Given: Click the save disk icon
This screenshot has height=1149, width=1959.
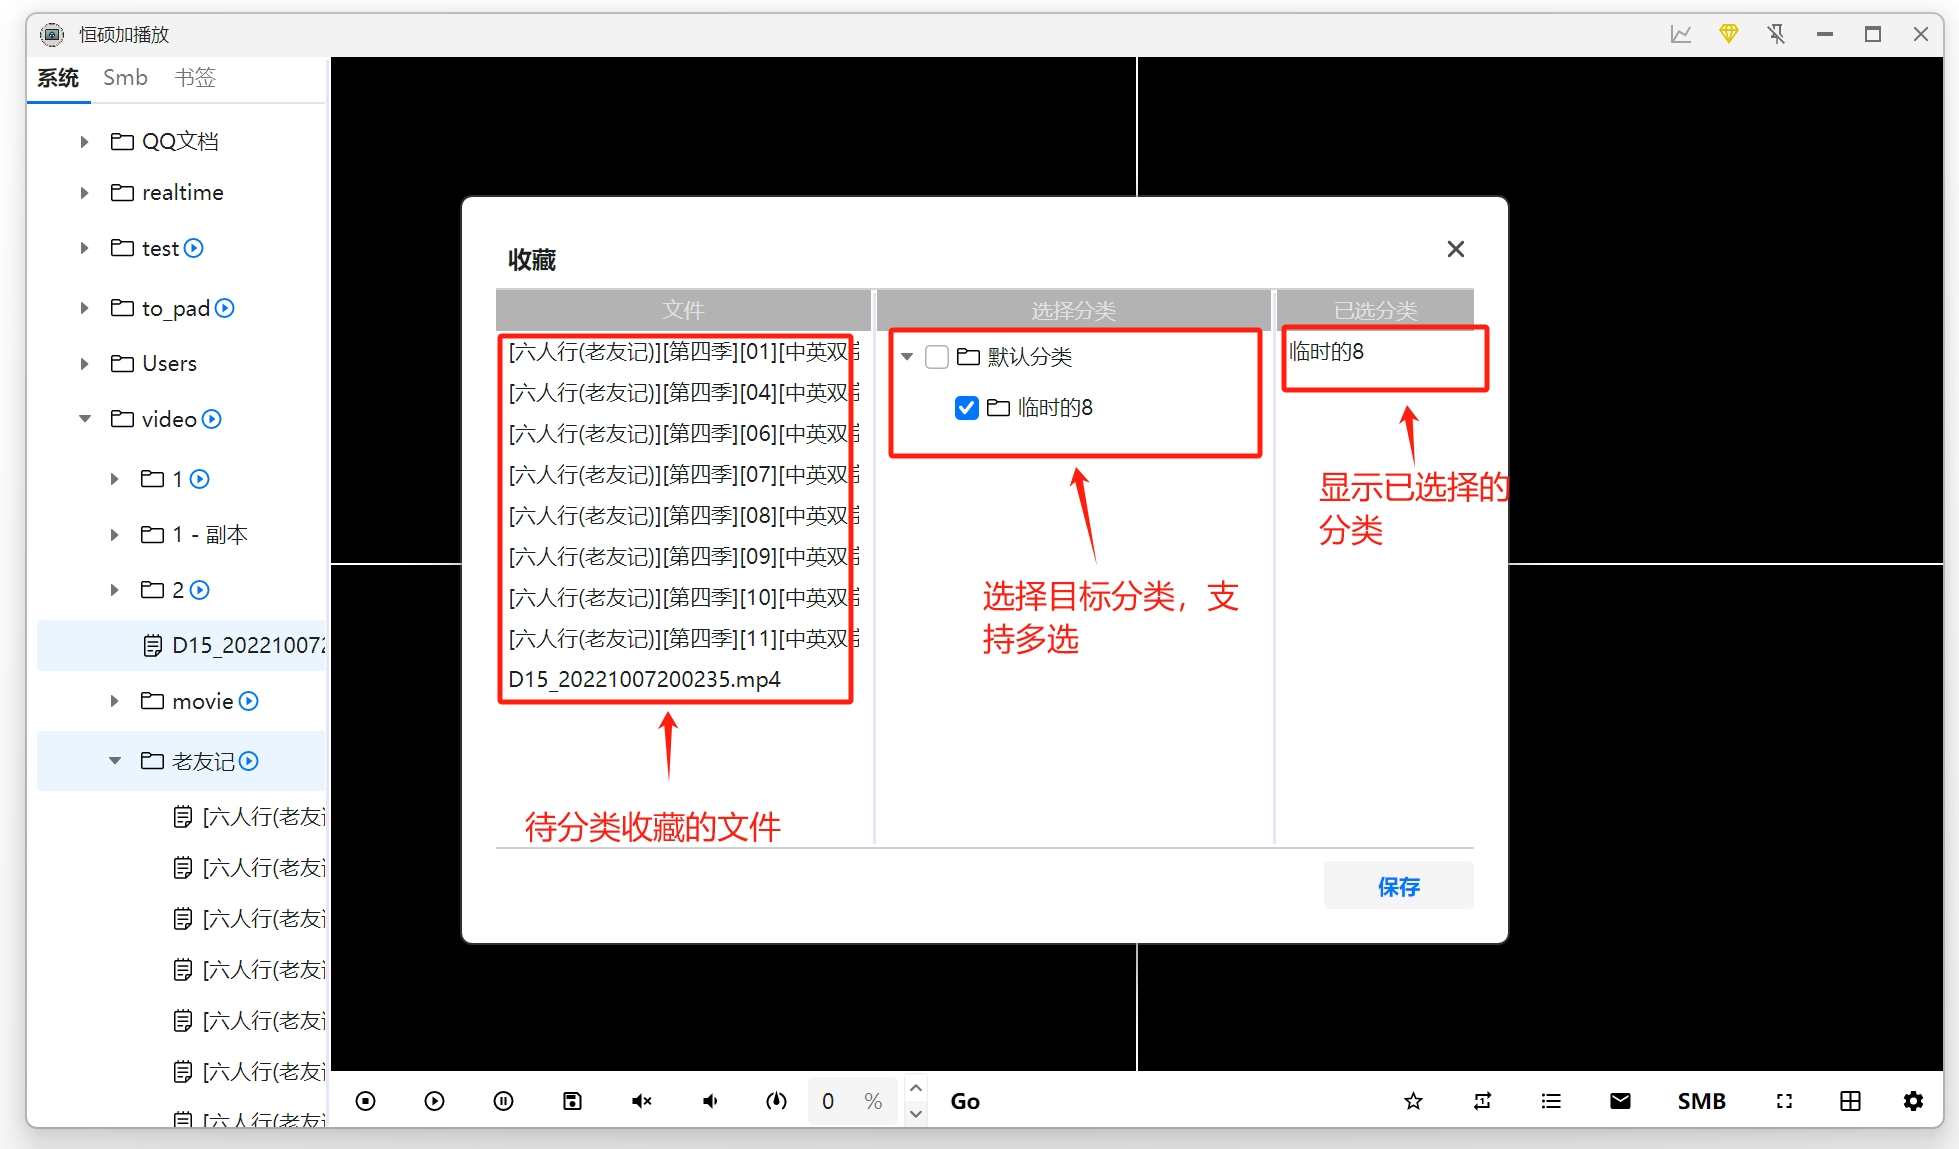Looking at the screenshot, I should tap(572, 1101).
